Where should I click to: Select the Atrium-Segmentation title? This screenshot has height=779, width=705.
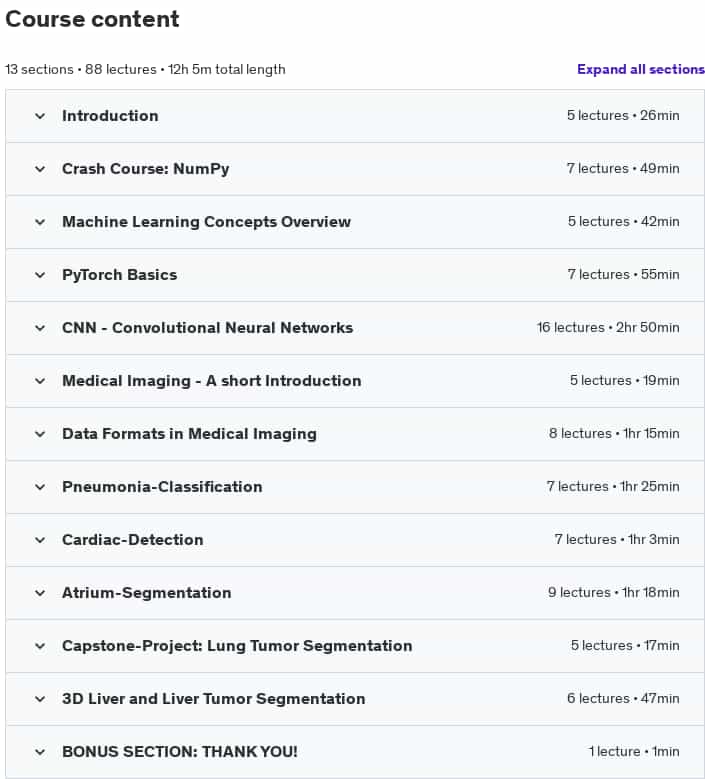coord(147,593)
